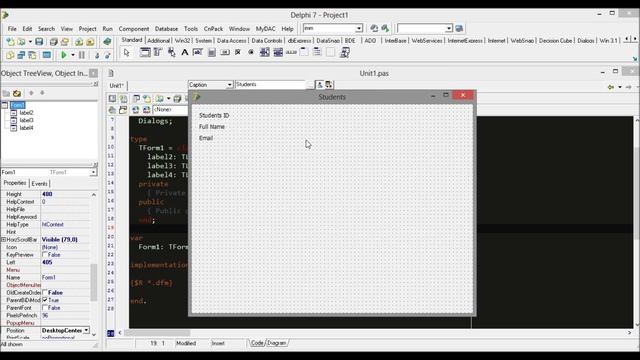Open the desktop layout combo in top toolbar
Viewport: 640px width, 360px height.
(x=332, y=28)
